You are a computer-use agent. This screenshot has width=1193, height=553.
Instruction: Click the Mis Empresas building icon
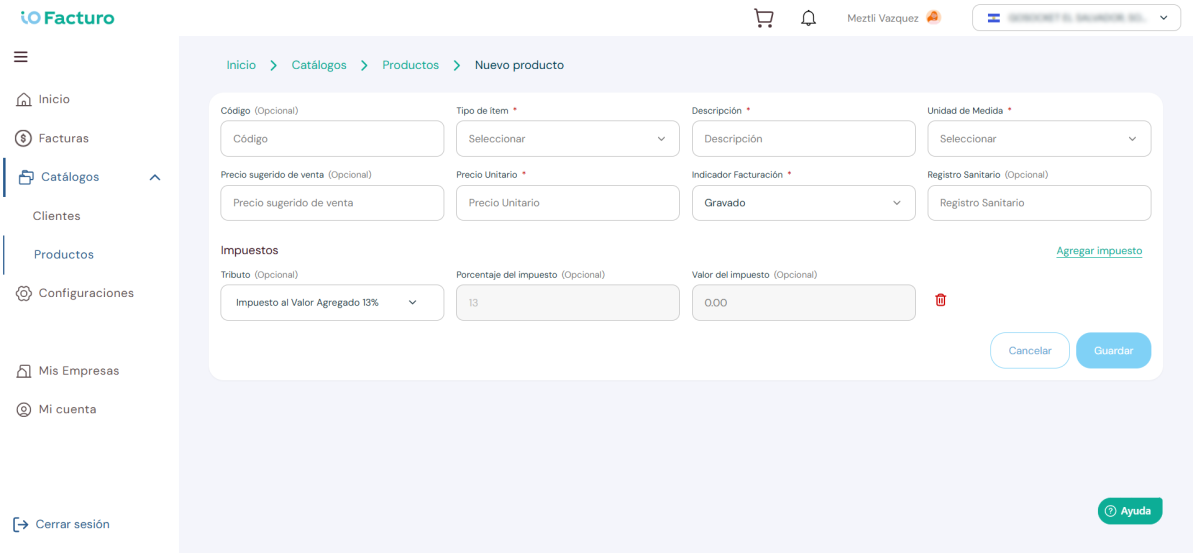(24, 371)
